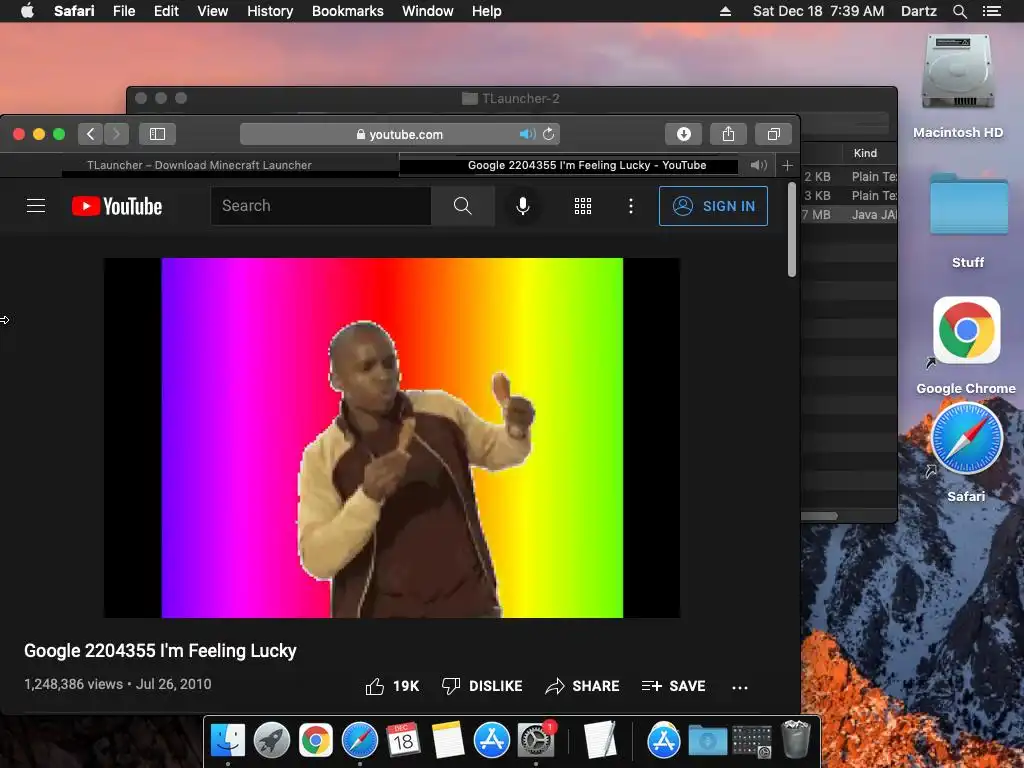1024x768 pixels.
Task: Open App Store in the Dock
Action: click(x=492, y=741)
